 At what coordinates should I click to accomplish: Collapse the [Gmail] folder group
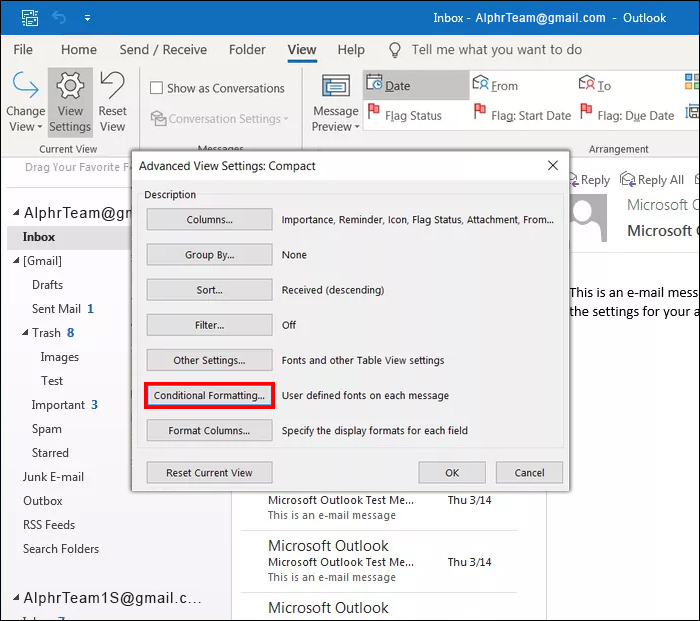point(16,260)
